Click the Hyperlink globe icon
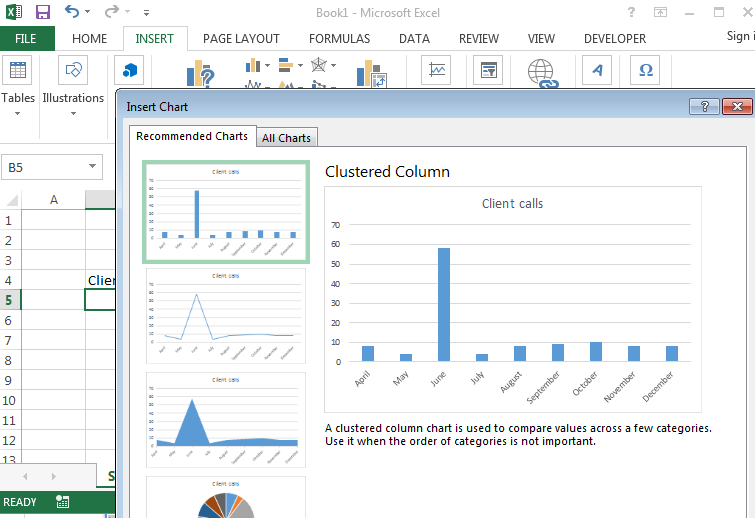The image size is (755, 518). click(x=541, y=73)
